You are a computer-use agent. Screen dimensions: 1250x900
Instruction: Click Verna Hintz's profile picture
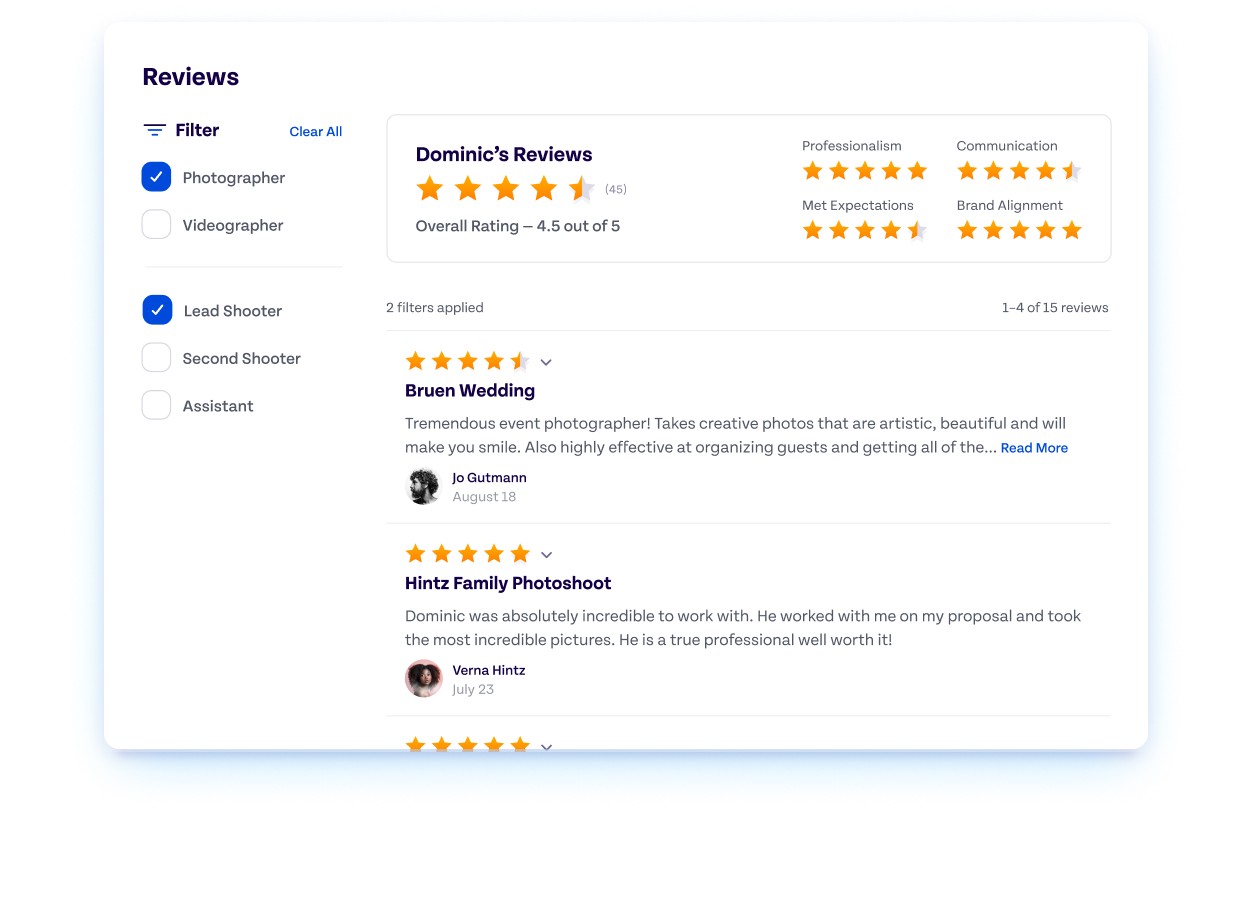pyautogui.click(x=424, y=679)
